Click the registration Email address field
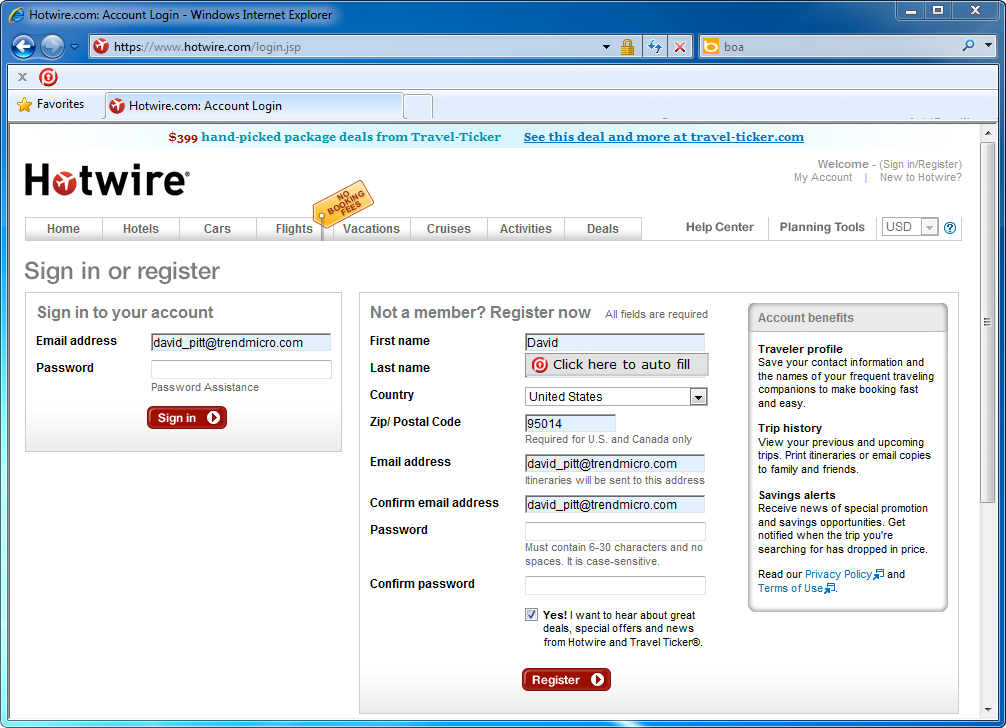Screen dimensions: 1006x728 615,464
